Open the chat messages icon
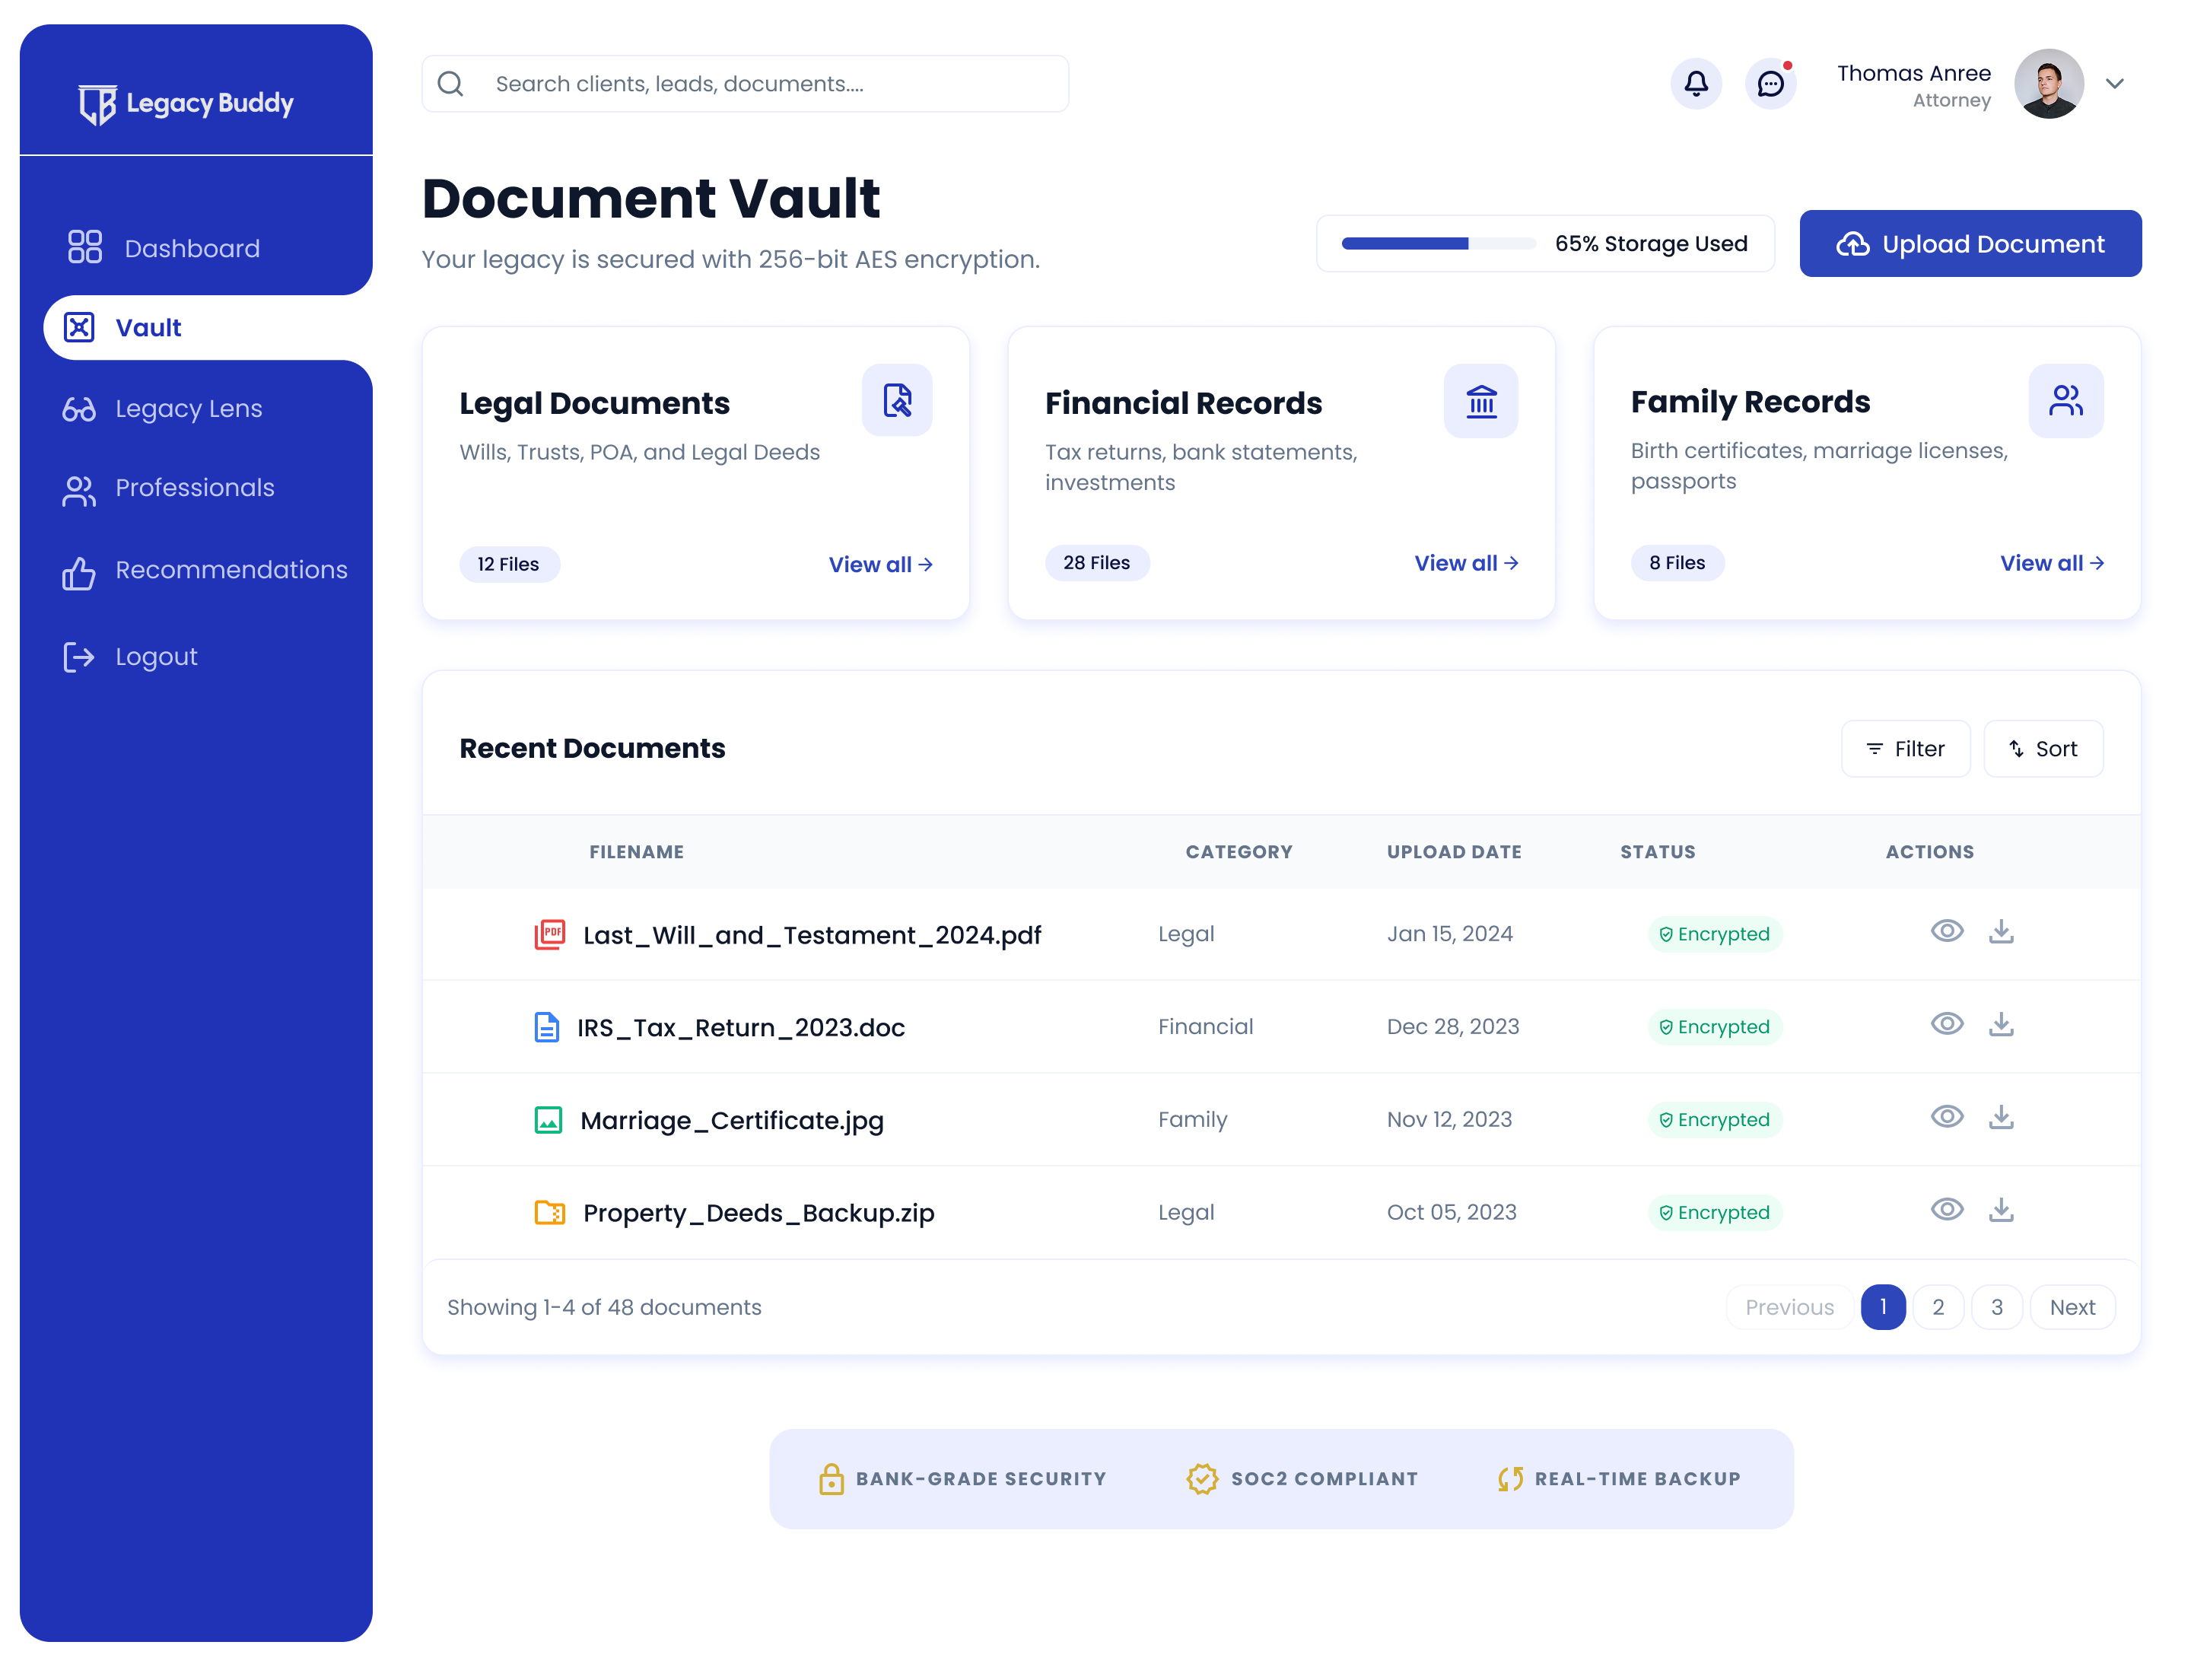 1772,83
